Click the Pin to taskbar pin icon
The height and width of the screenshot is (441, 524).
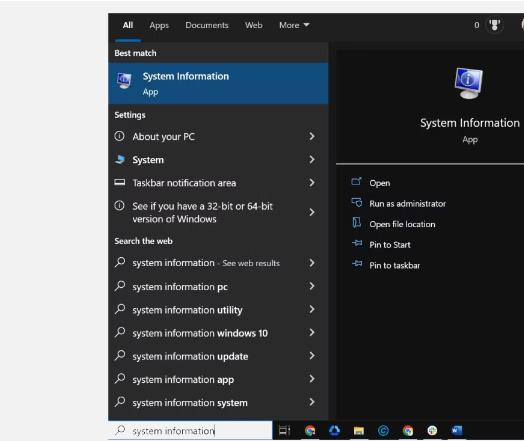[x=357, y=264]
